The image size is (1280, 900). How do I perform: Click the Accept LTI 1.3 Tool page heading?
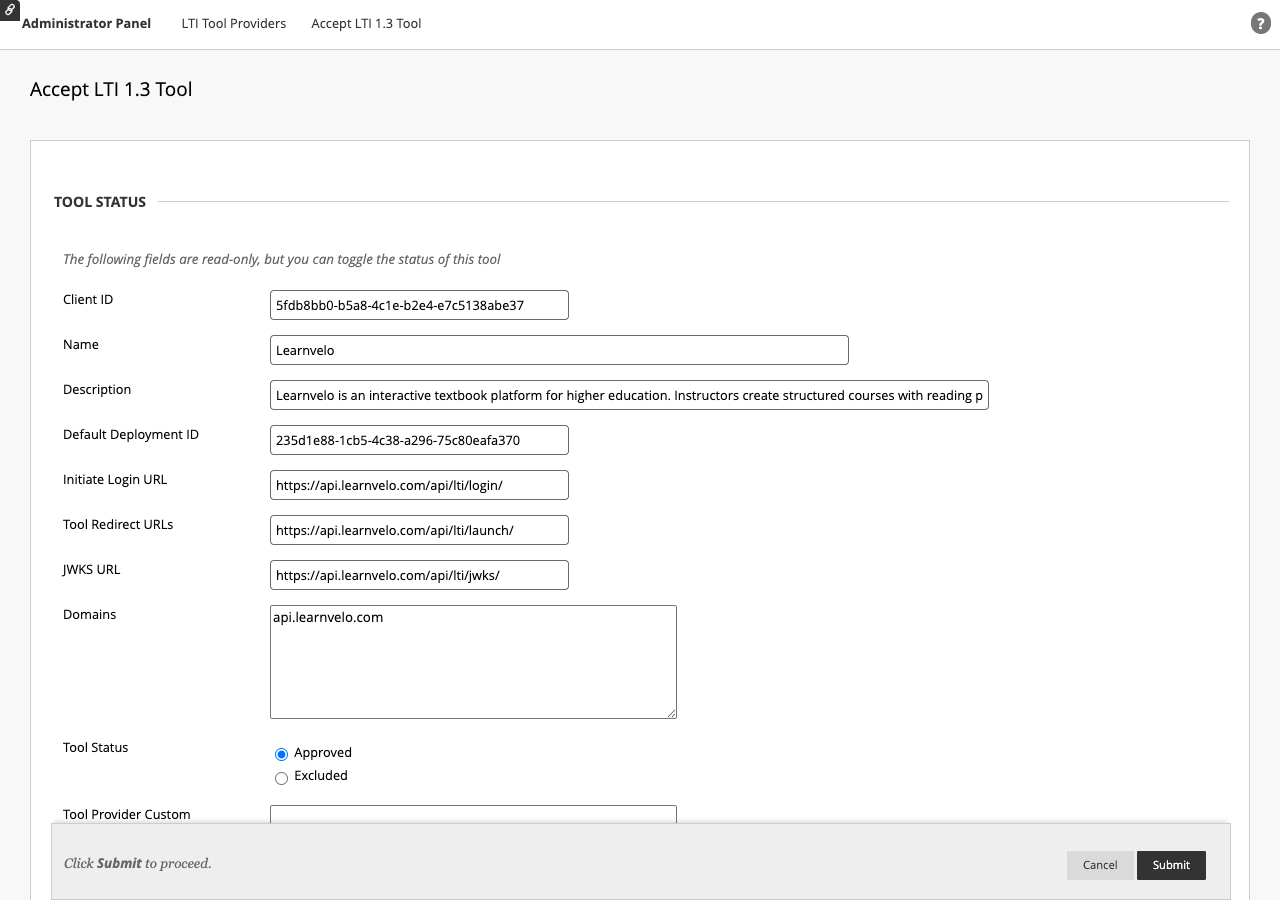(111, 89)
